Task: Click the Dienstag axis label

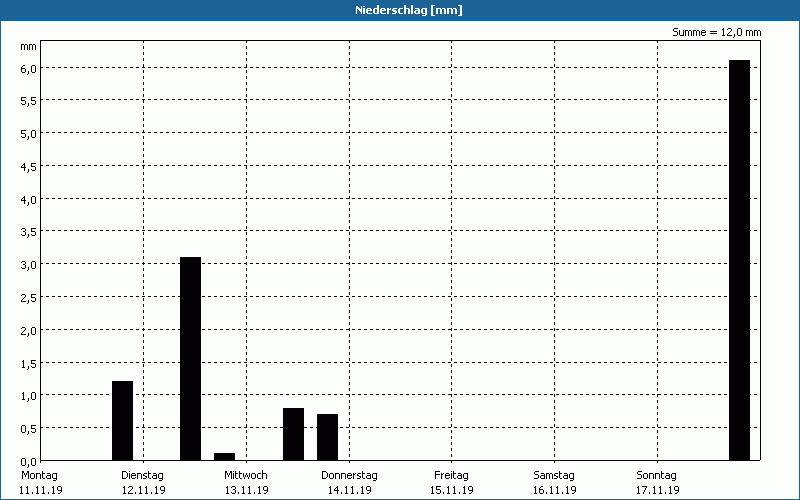Action: 142,475
